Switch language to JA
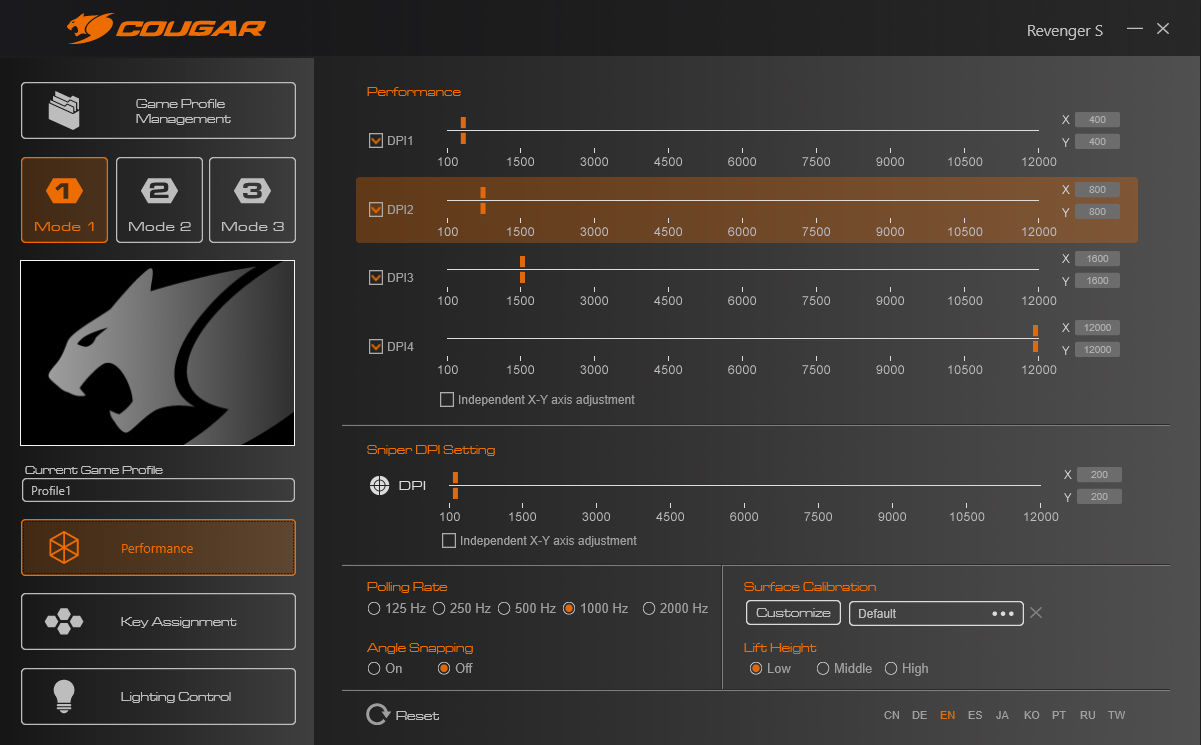The image size is (1201, 745). coord(1003,716)
